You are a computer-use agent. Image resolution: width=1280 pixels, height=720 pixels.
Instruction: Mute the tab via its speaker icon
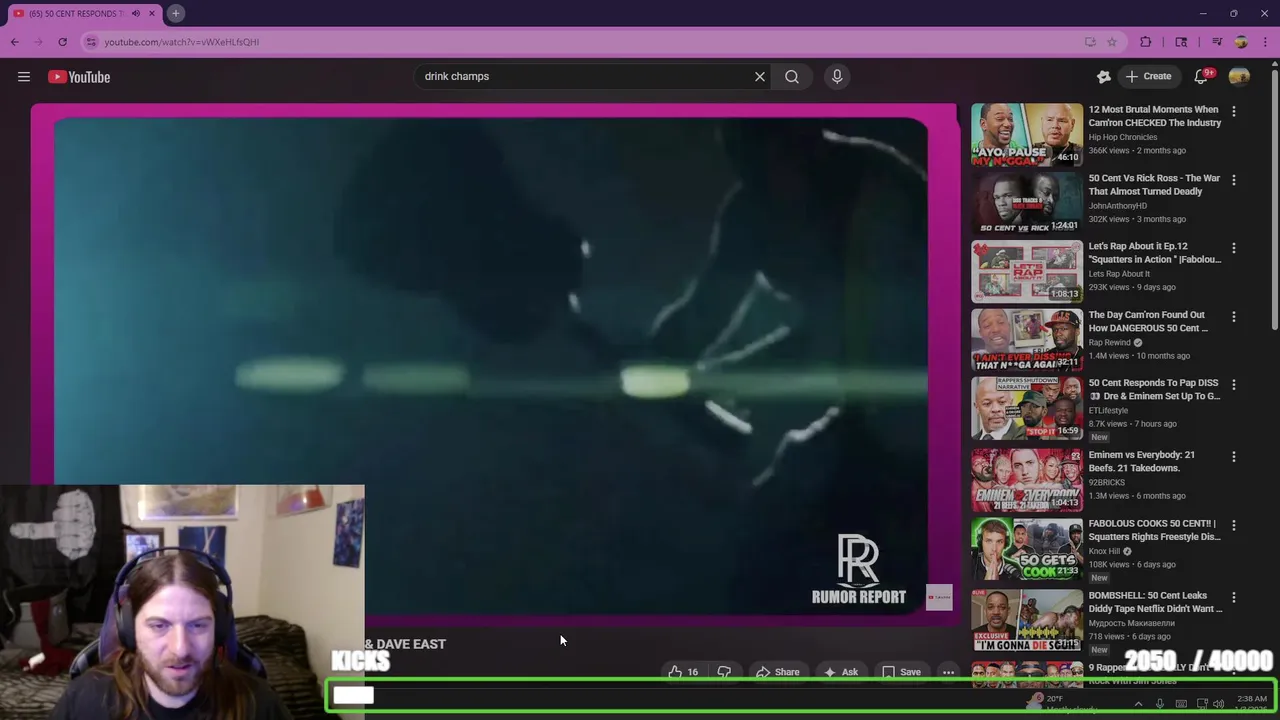(x=135, y=13)
